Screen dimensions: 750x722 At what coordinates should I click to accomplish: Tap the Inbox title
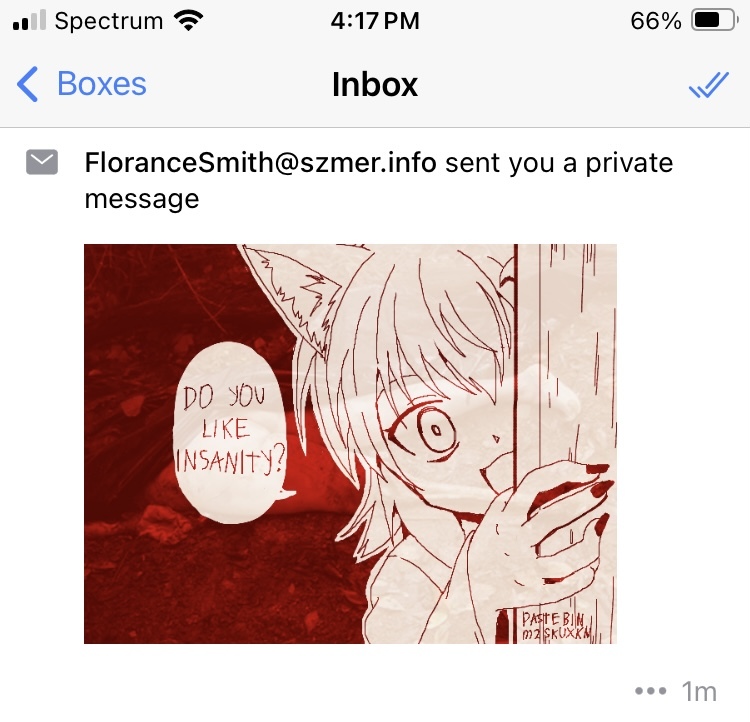[x=375, y=85]
